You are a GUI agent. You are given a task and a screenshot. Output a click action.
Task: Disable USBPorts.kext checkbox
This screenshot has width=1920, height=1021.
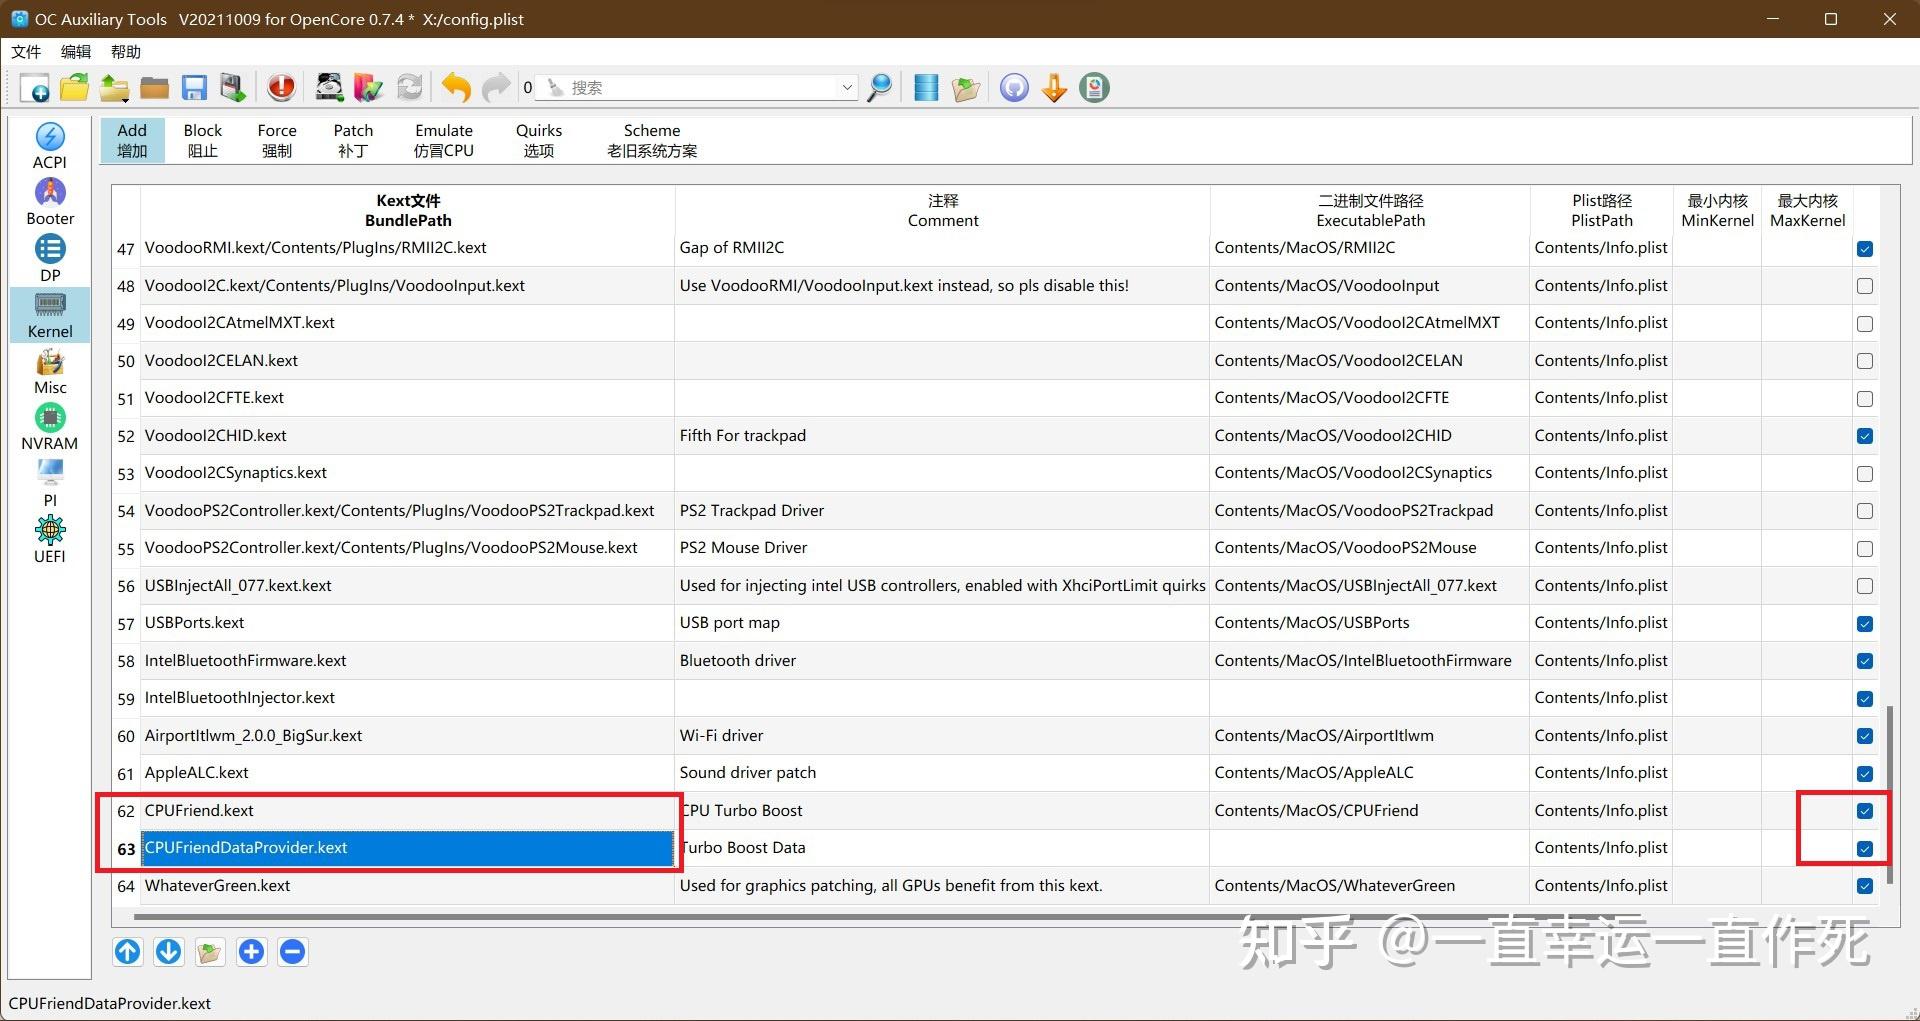click(1865, 624)
